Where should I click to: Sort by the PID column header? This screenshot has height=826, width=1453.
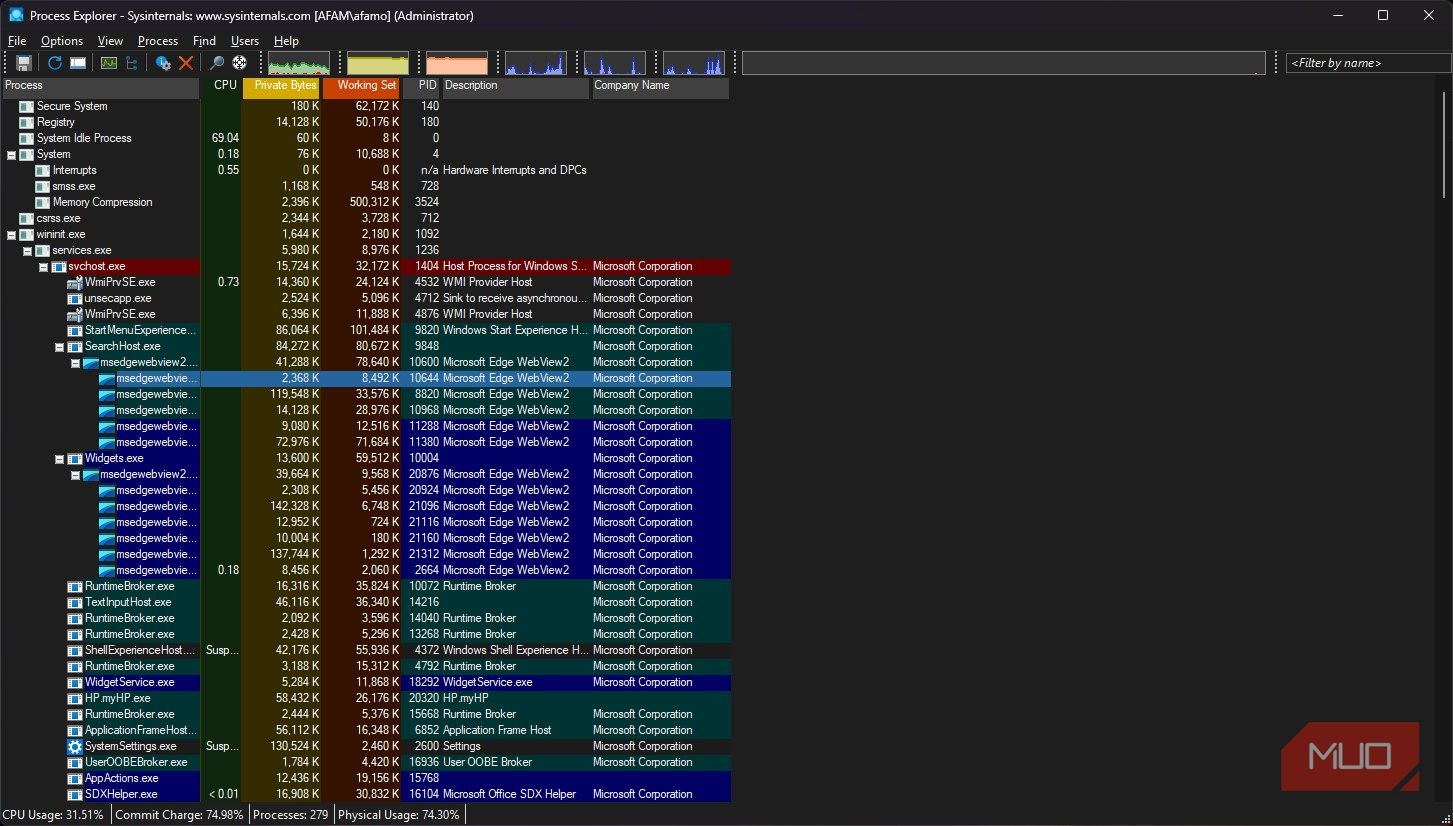422,86
